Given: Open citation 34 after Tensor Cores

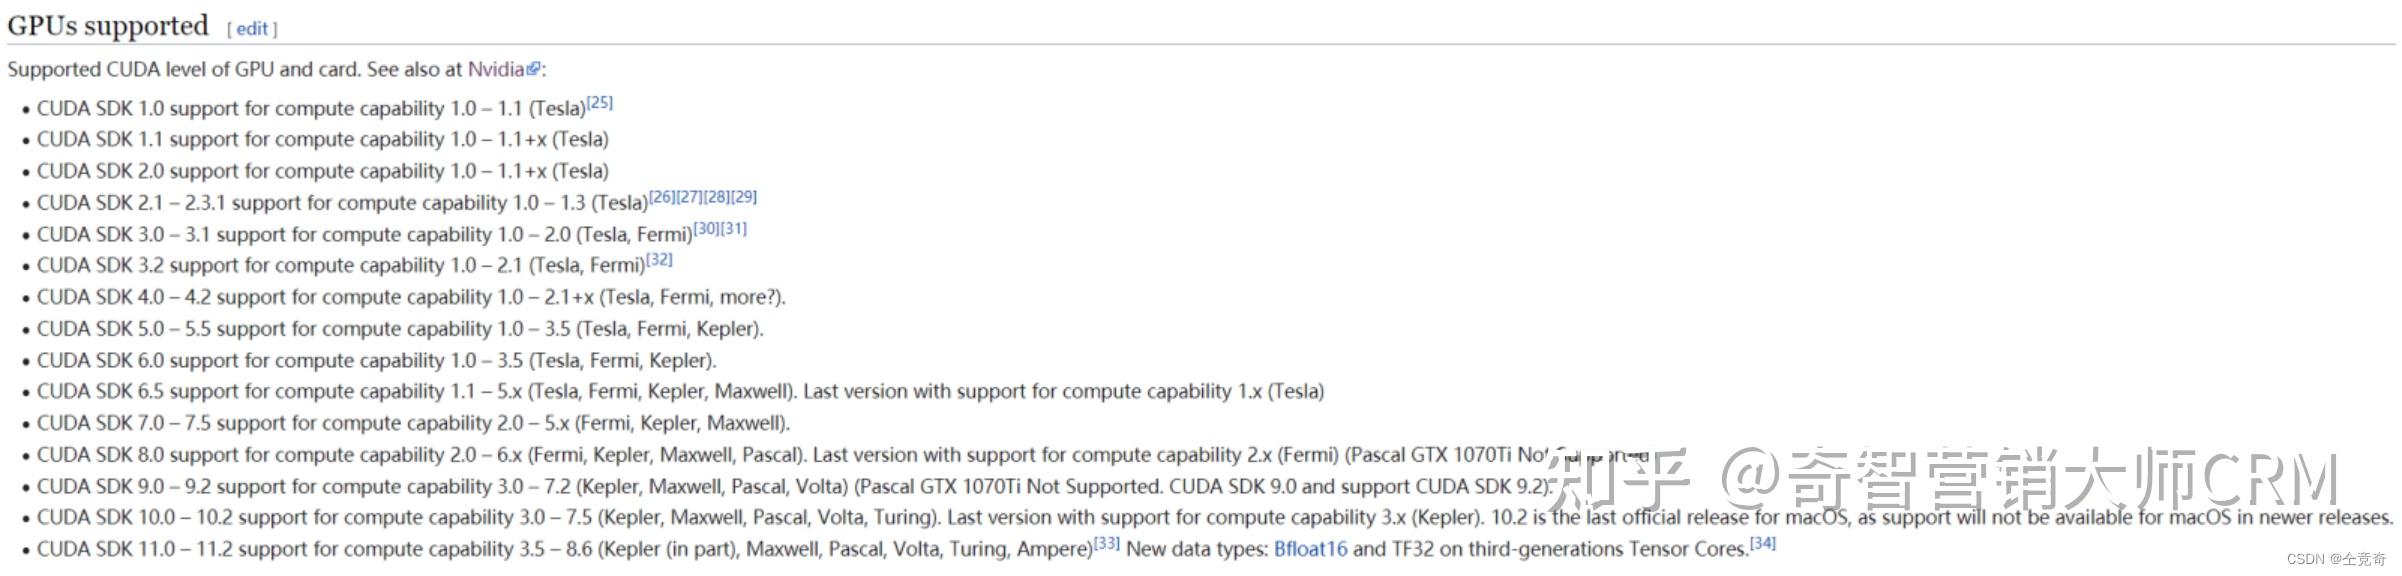Looking at the screenshot, I should (1762, 543).
